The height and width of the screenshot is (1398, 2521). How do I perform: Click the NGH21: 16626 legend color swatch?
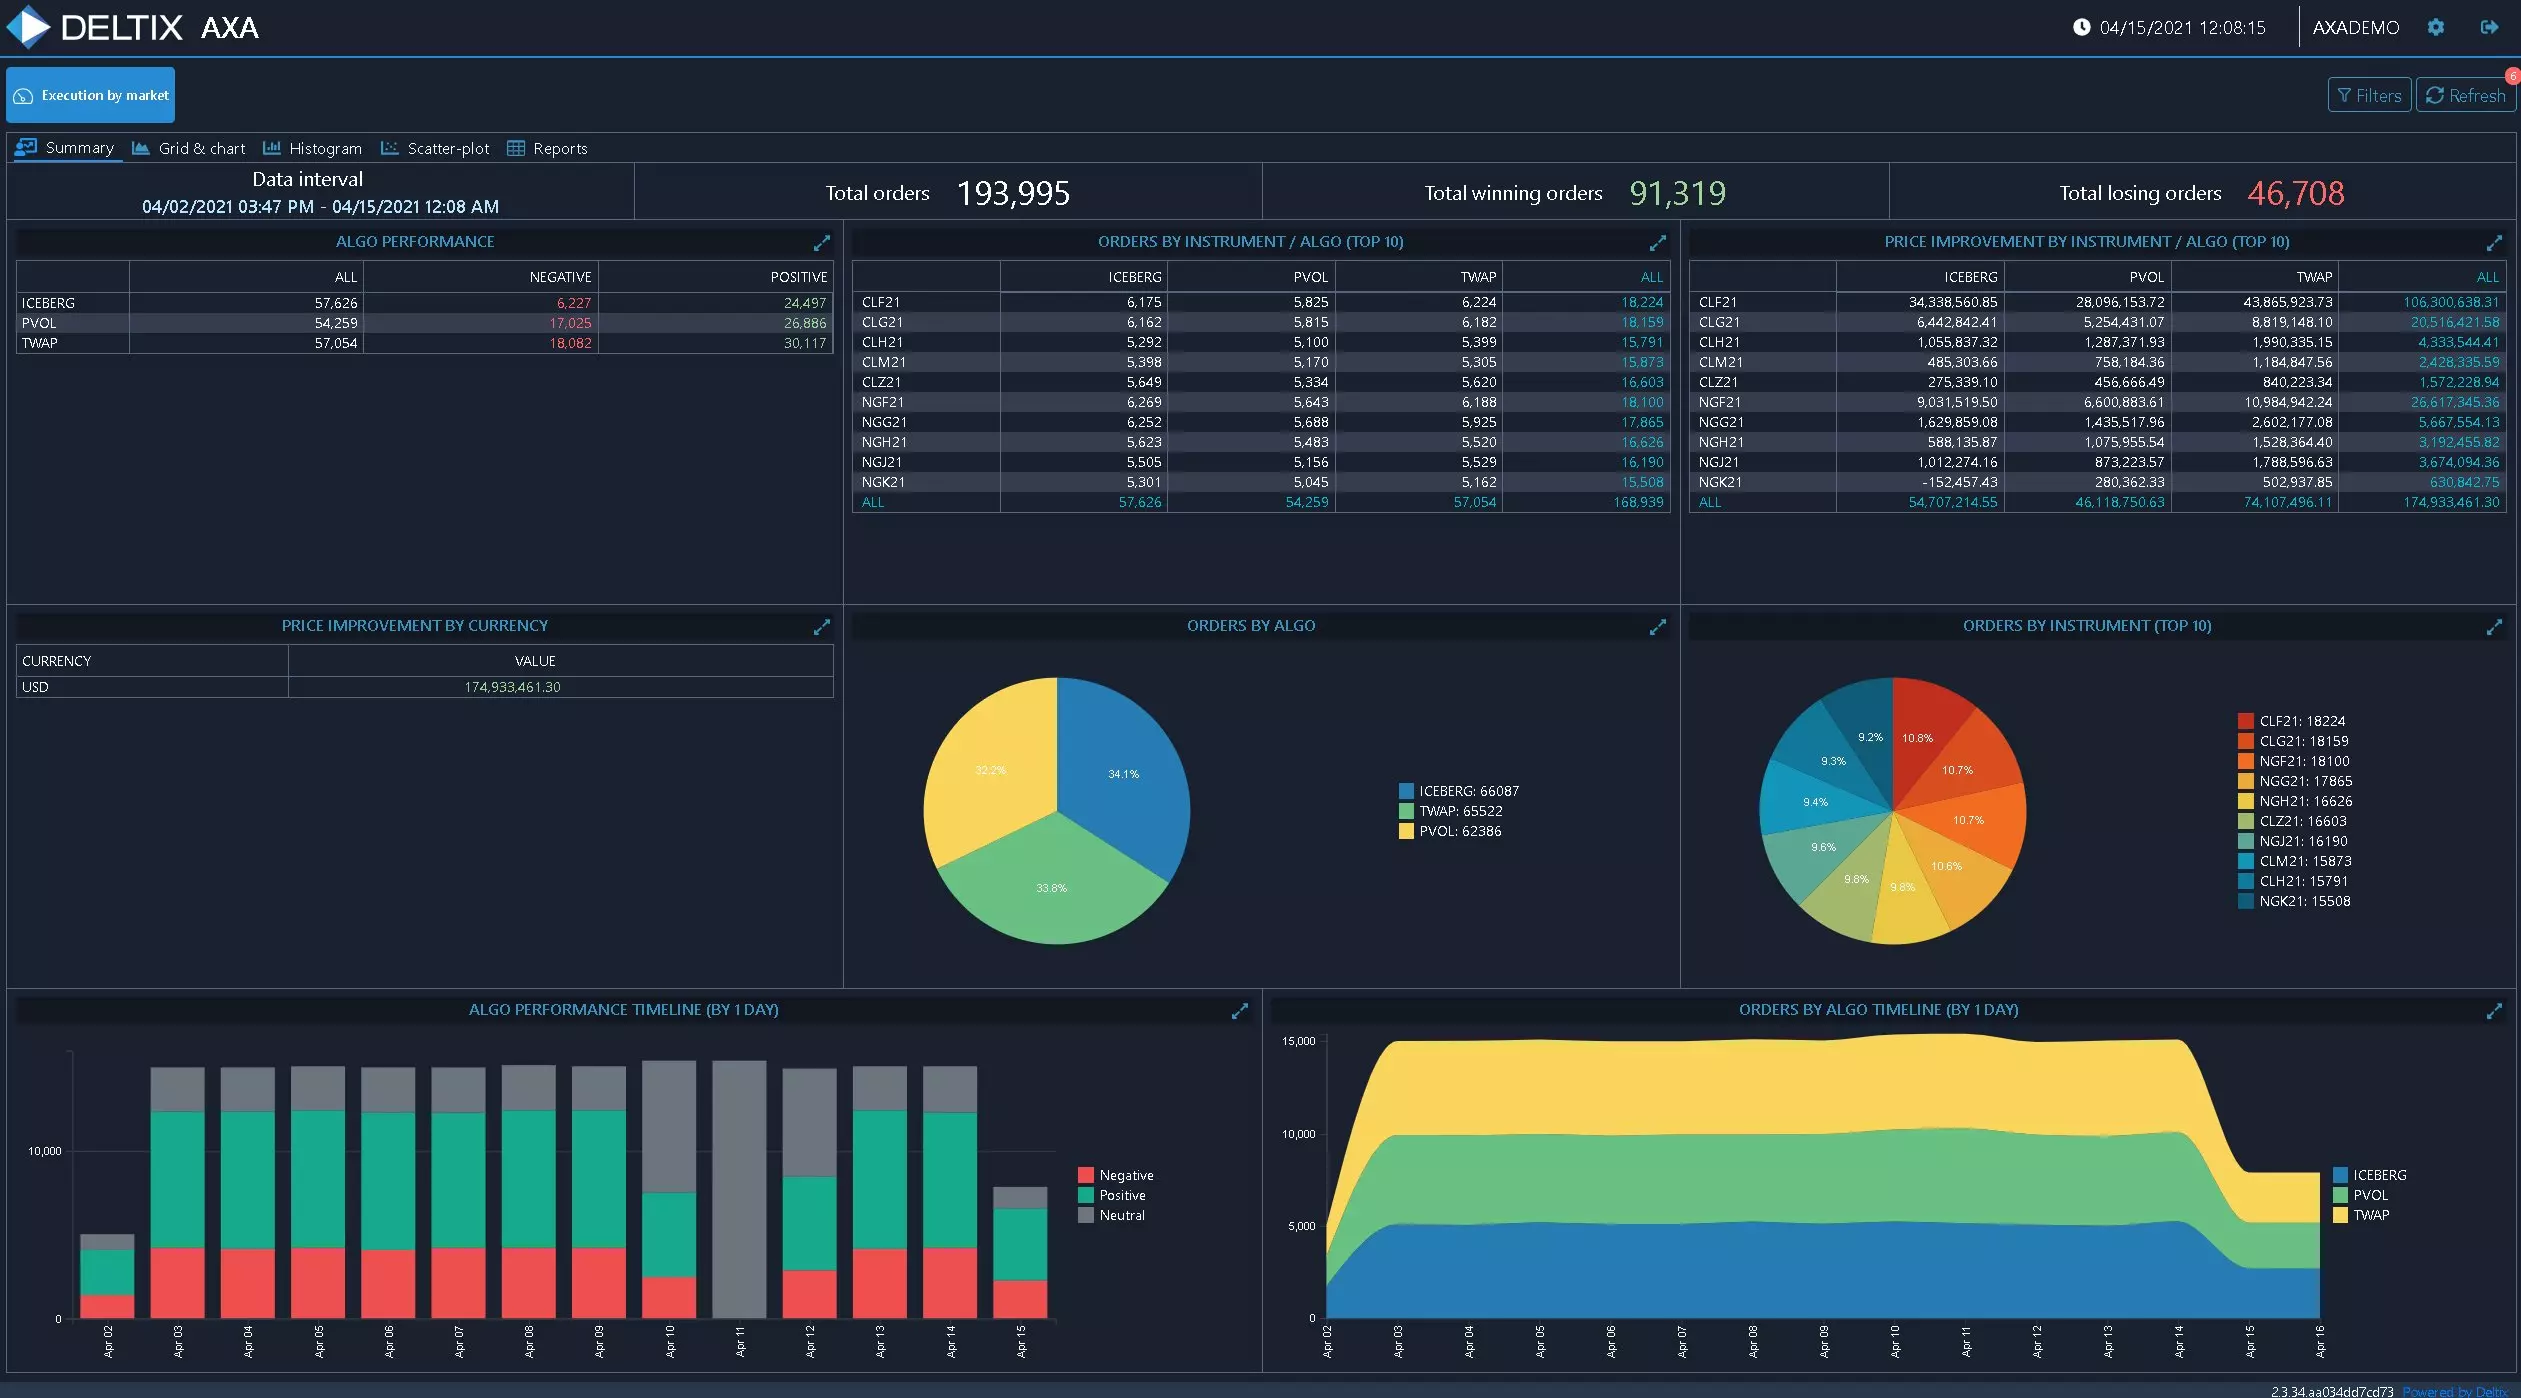(2245, 801)
